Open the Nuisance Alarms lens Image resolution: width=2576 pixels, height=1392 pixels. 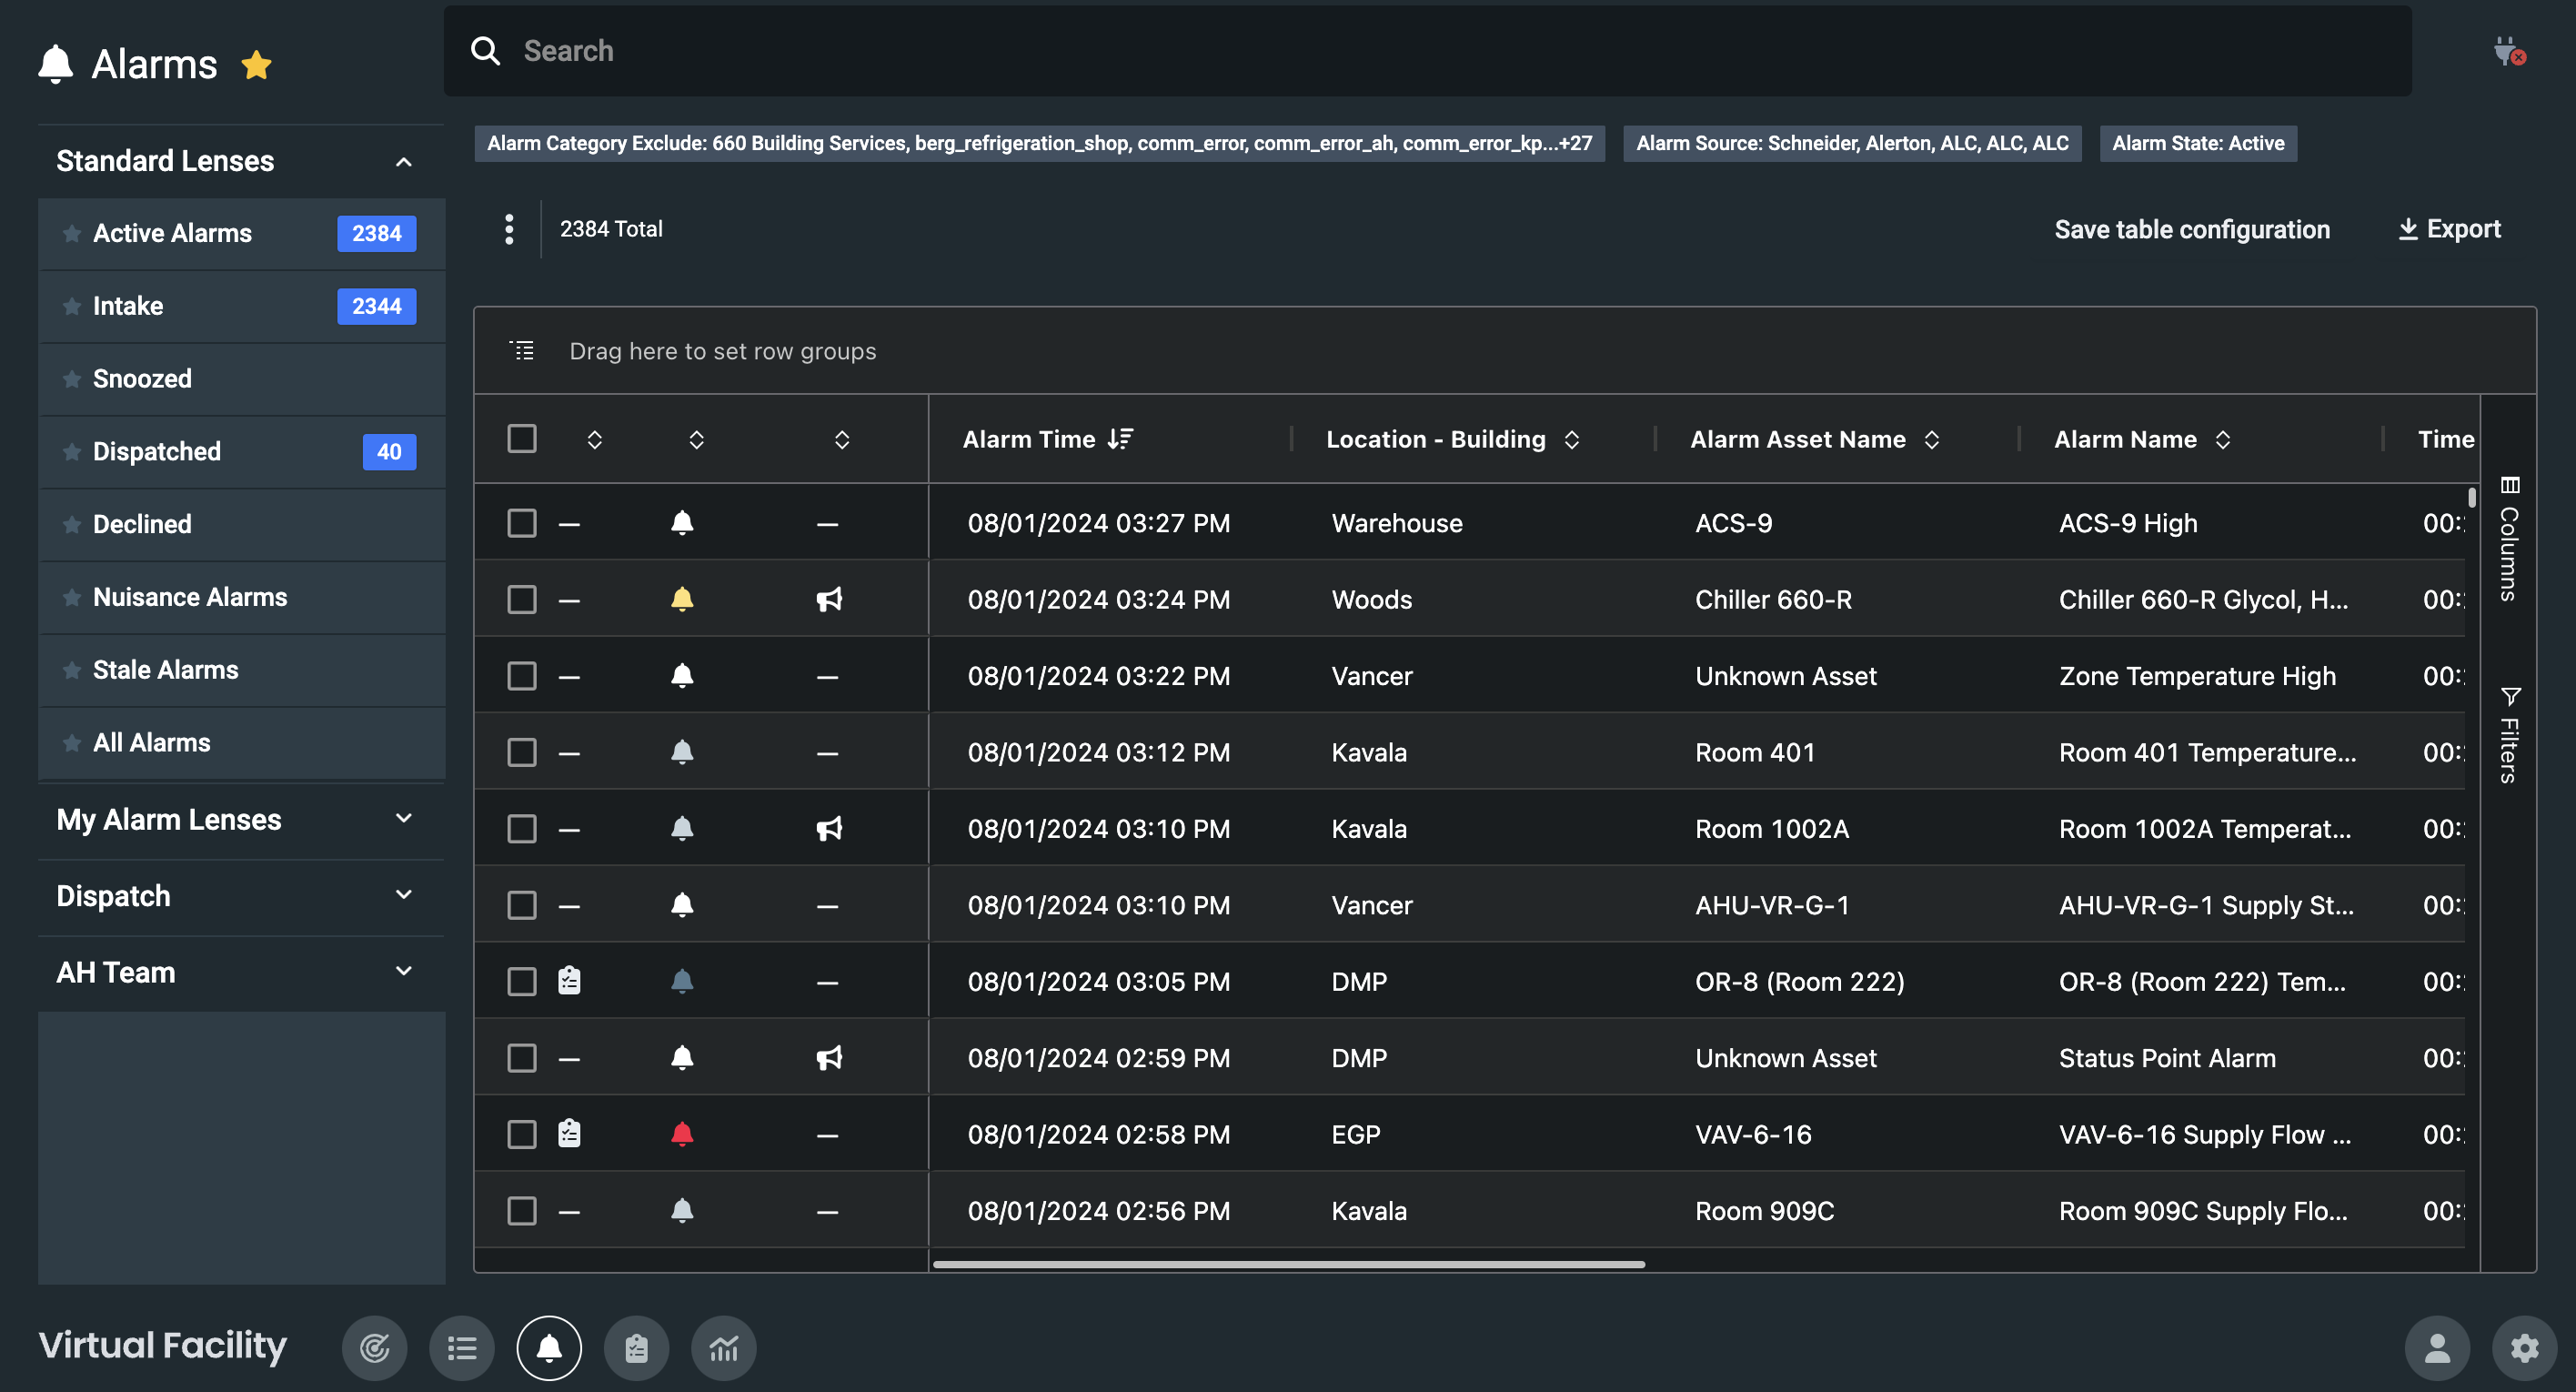coord(190,597)
